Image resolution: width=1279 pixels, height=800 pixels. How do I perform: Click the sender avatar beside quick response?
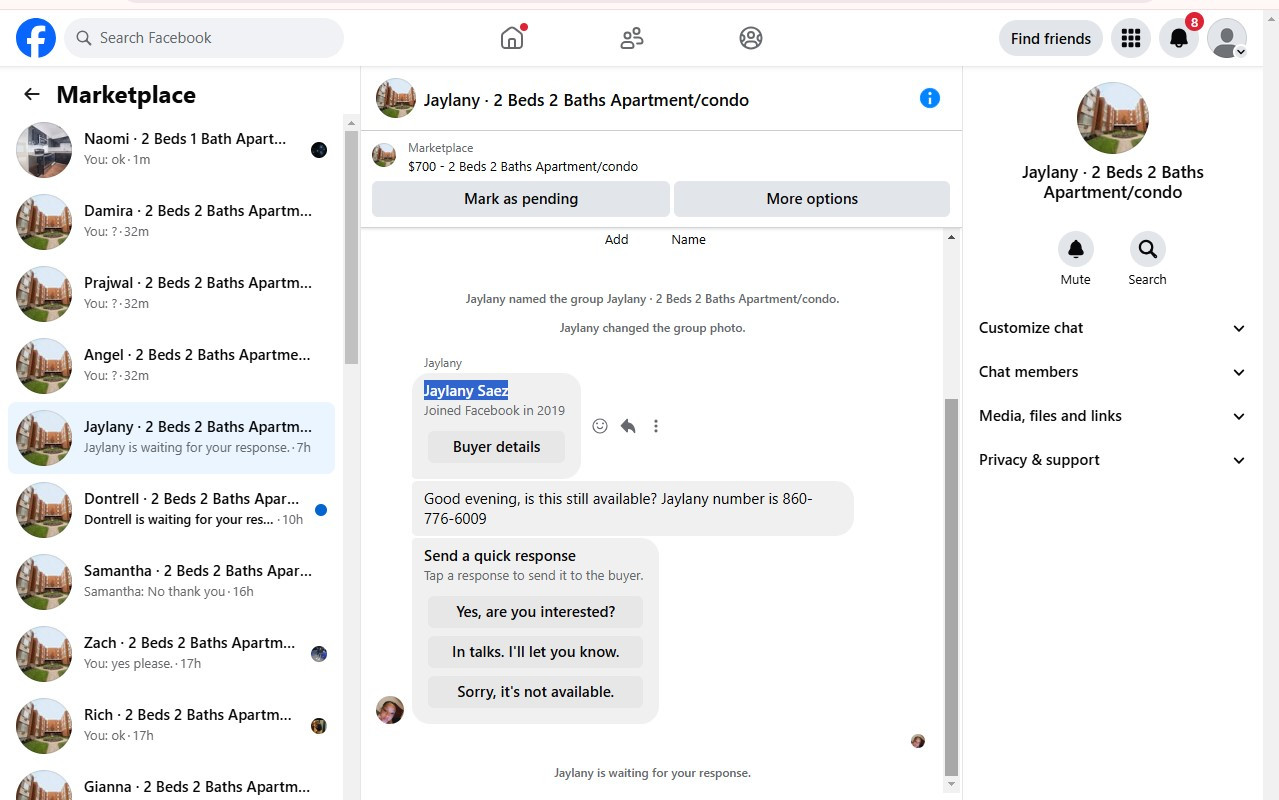tap(390, 710)
